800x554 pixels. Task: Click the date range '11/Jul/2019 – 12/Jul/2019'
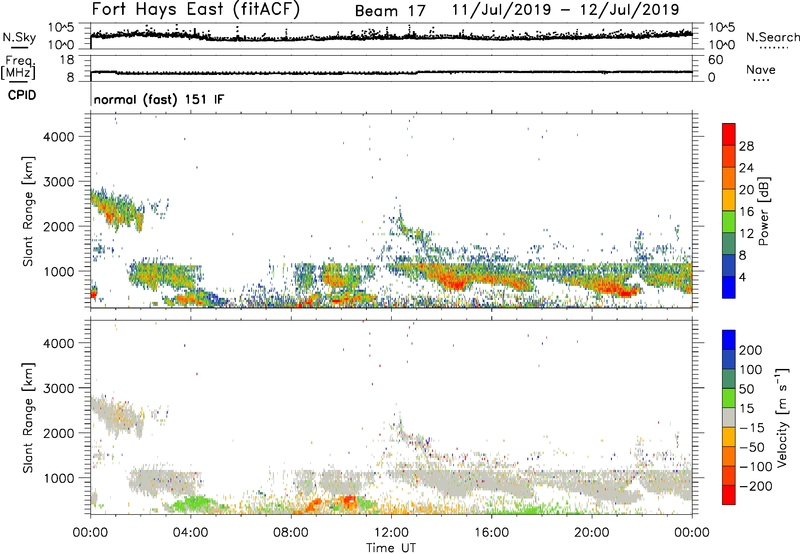(x=565, y=10)
